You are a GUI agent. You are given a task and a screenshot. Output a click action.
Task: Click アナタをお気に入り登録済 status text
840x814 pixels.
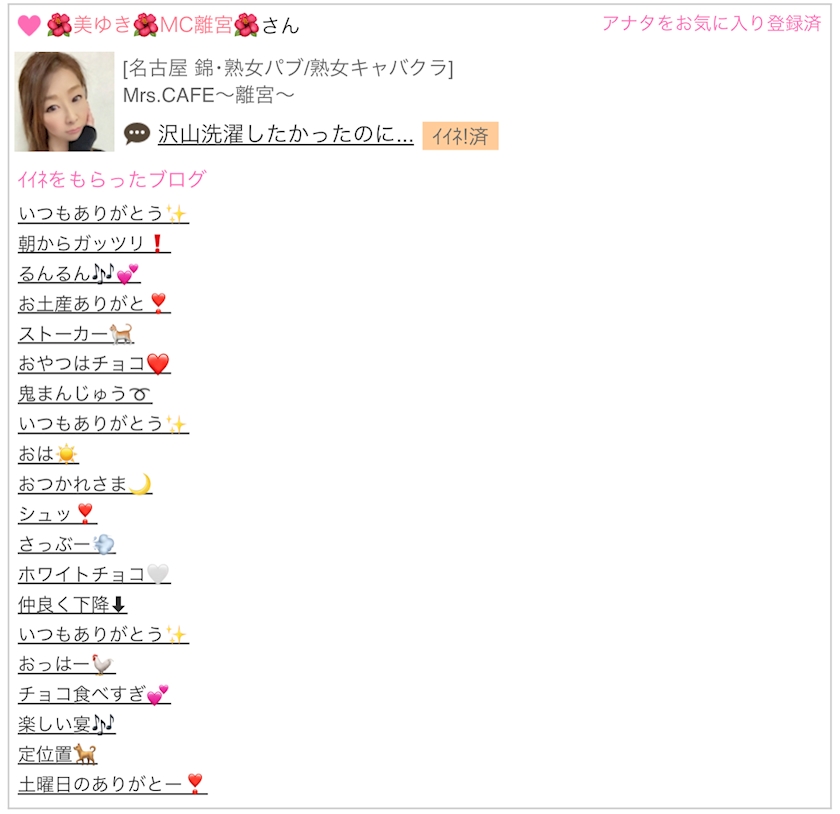pos(711,24)
